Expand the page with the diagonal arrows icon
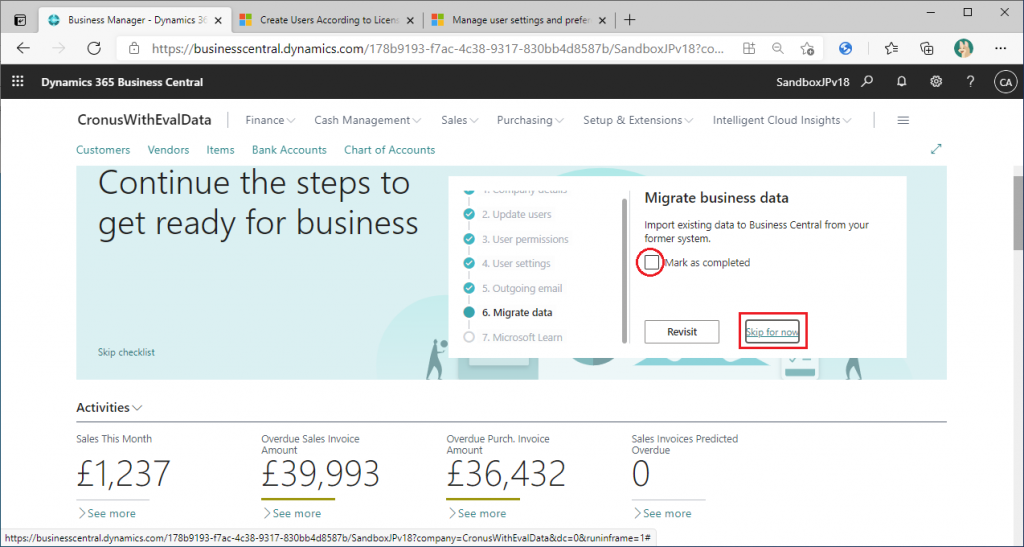 tap(936, 149)
